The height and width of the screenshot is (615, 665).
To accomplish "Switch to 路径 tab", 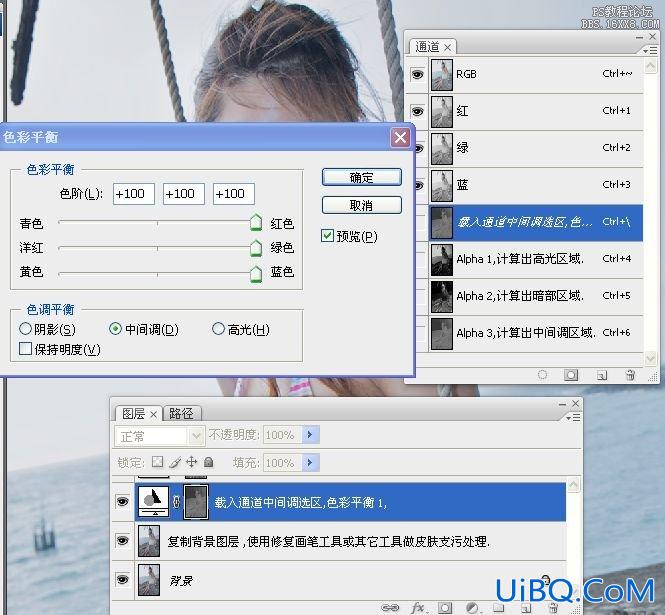I will (182, 414).
